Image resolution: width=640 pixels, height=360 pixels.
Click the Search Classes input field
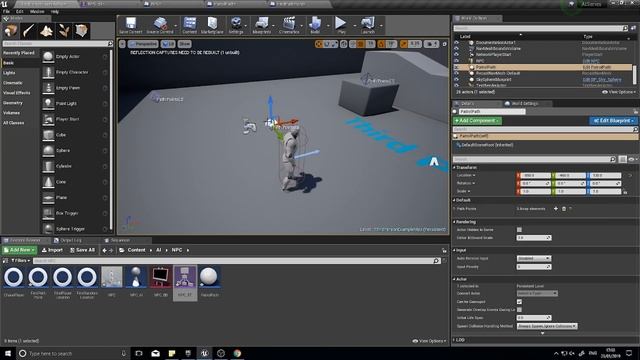click(57, 43)
